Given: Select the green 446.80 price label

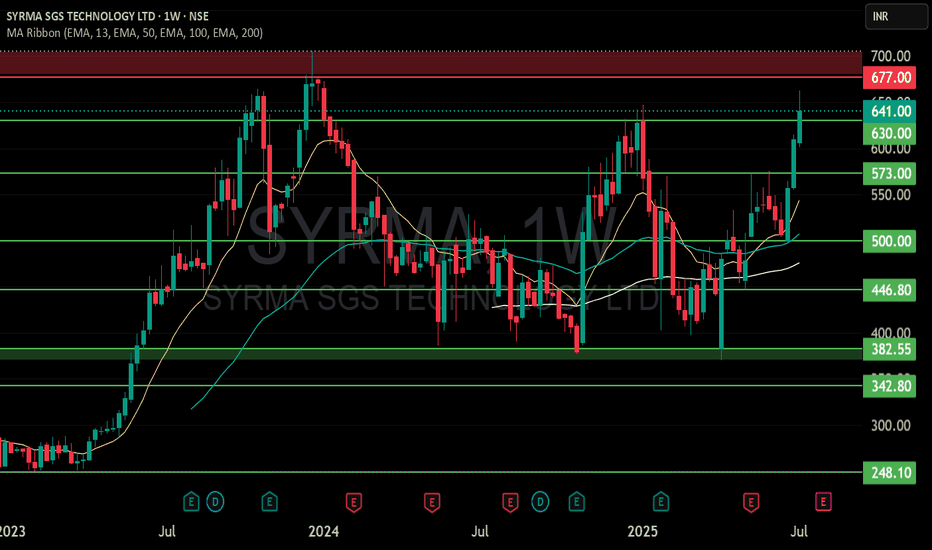Looking at the screenshot, I should 890,290.
